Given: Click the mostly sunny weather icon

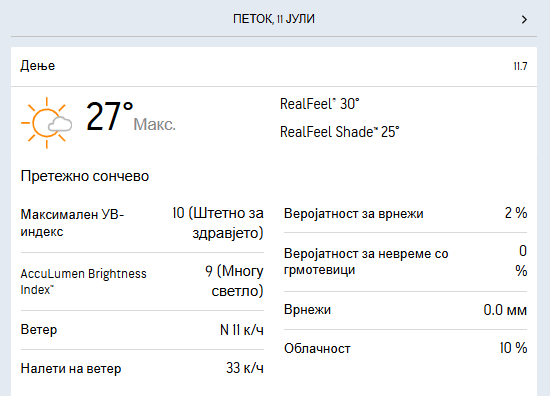Looking at the screenshot, I should click(47, 123).
